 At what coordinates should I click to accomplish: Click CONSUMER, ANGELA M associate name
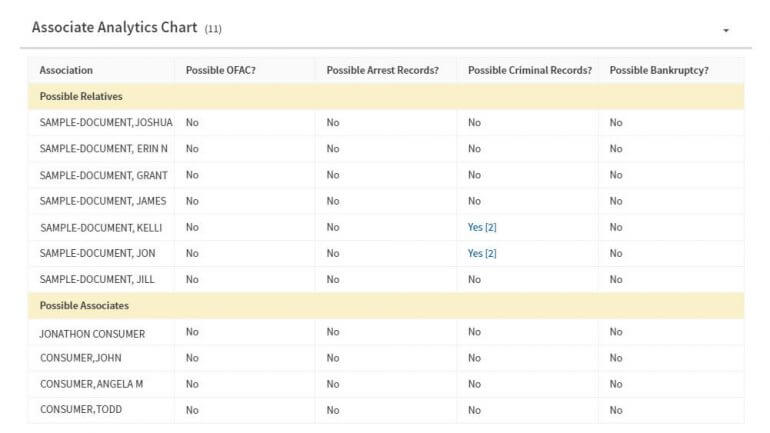(x=91, y=384)
